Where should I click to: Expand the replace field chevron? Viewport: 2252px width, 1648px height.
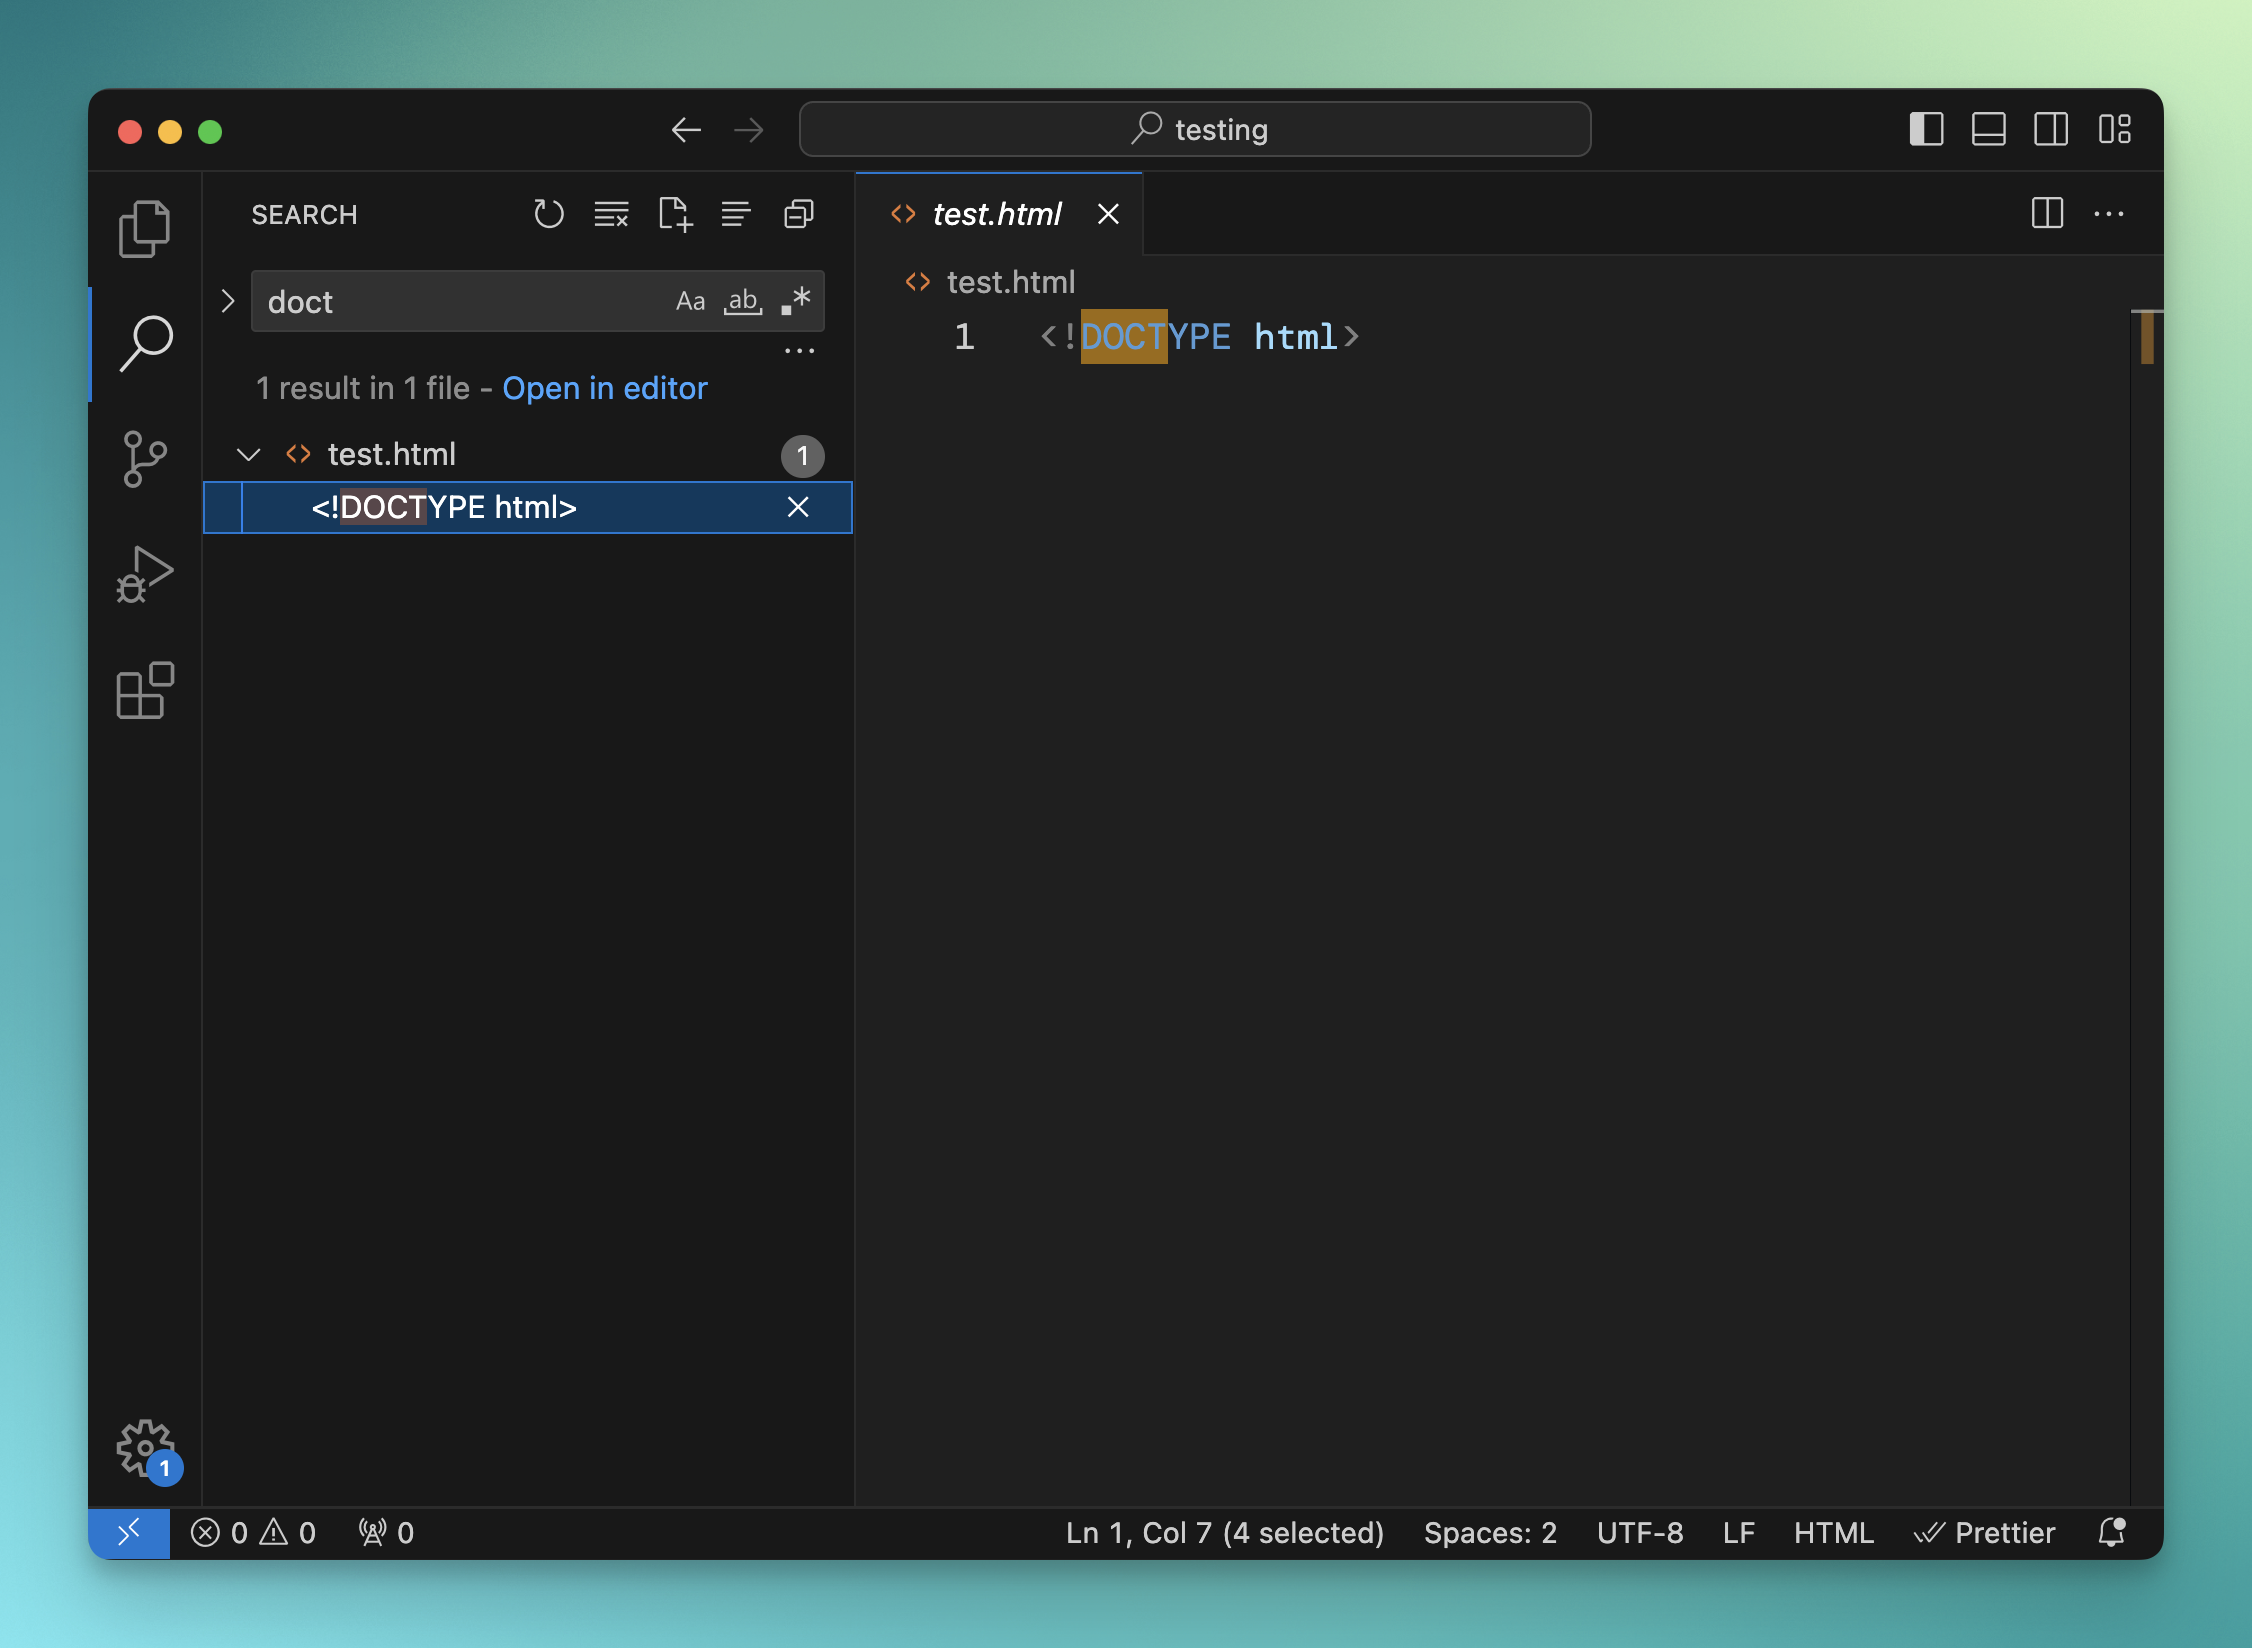coord(228,301)
